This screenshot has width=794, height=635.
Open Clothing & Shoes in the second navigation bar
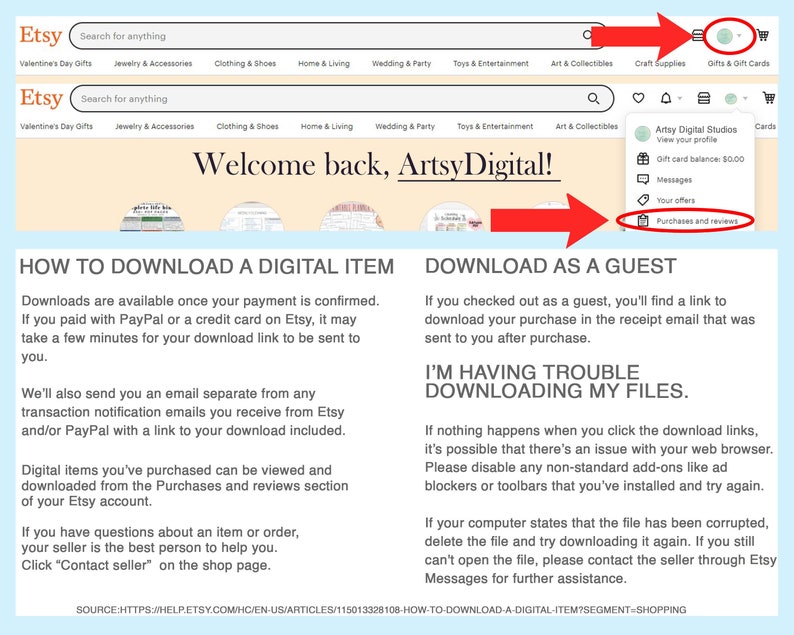(x=248, y=126)
